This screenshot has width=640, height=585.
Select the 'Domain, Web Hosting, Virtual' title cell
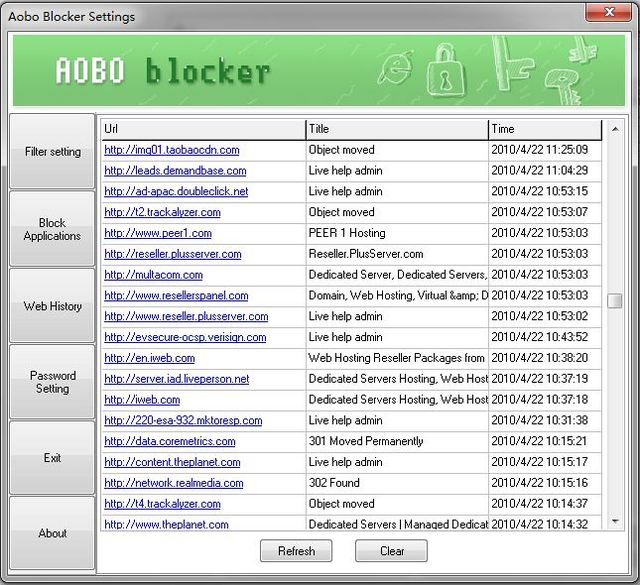398,296
